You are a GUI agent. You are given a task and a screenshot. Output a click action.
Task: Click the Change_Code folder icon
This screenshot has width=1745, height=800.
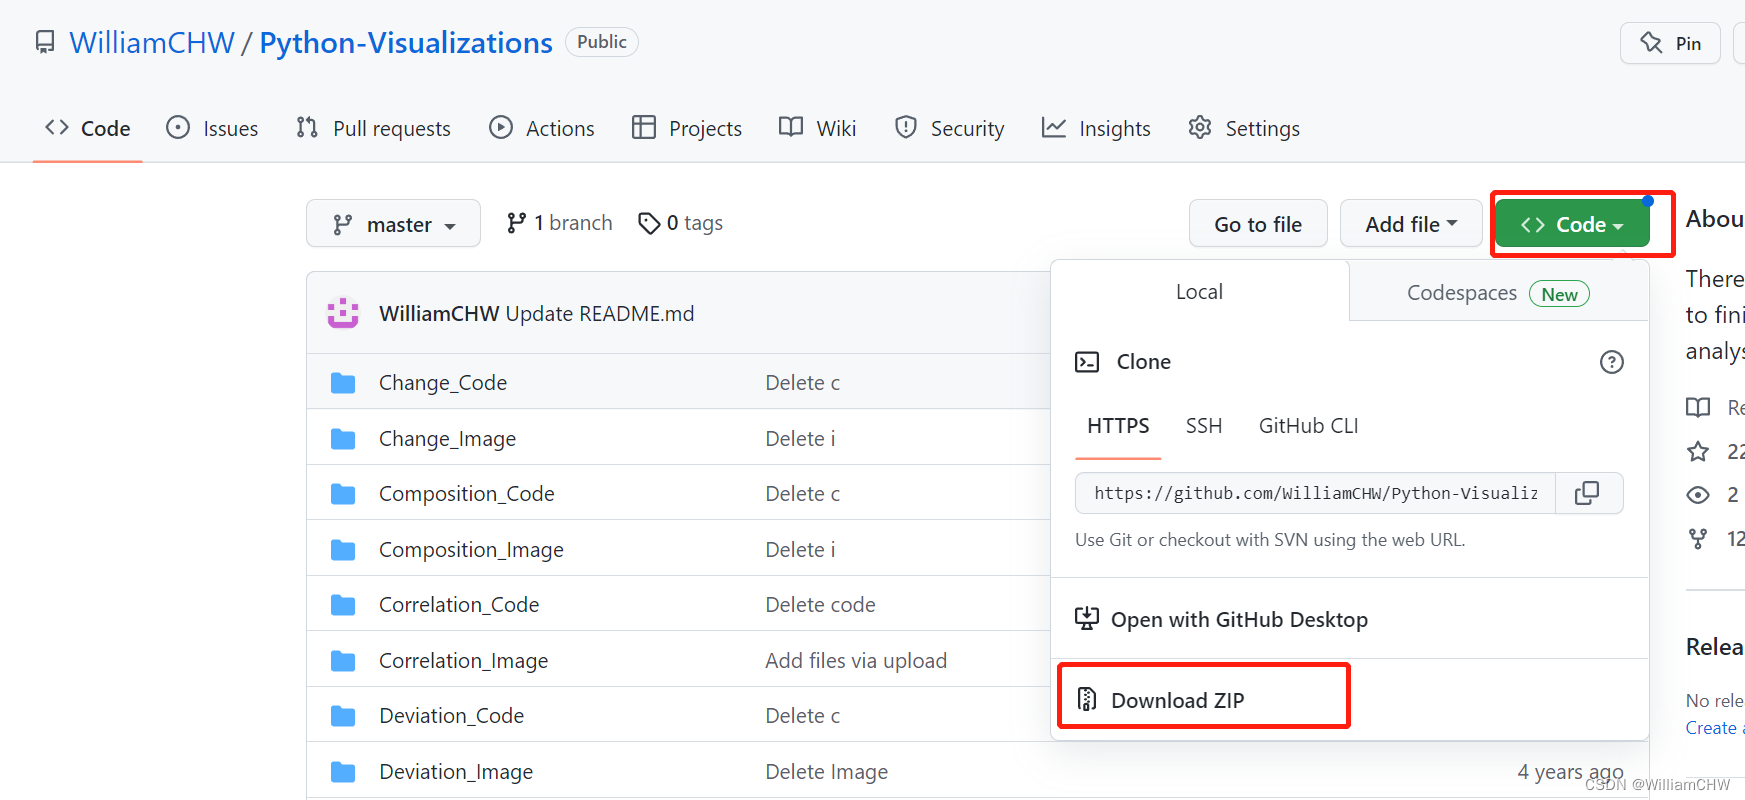pos(343,383)
